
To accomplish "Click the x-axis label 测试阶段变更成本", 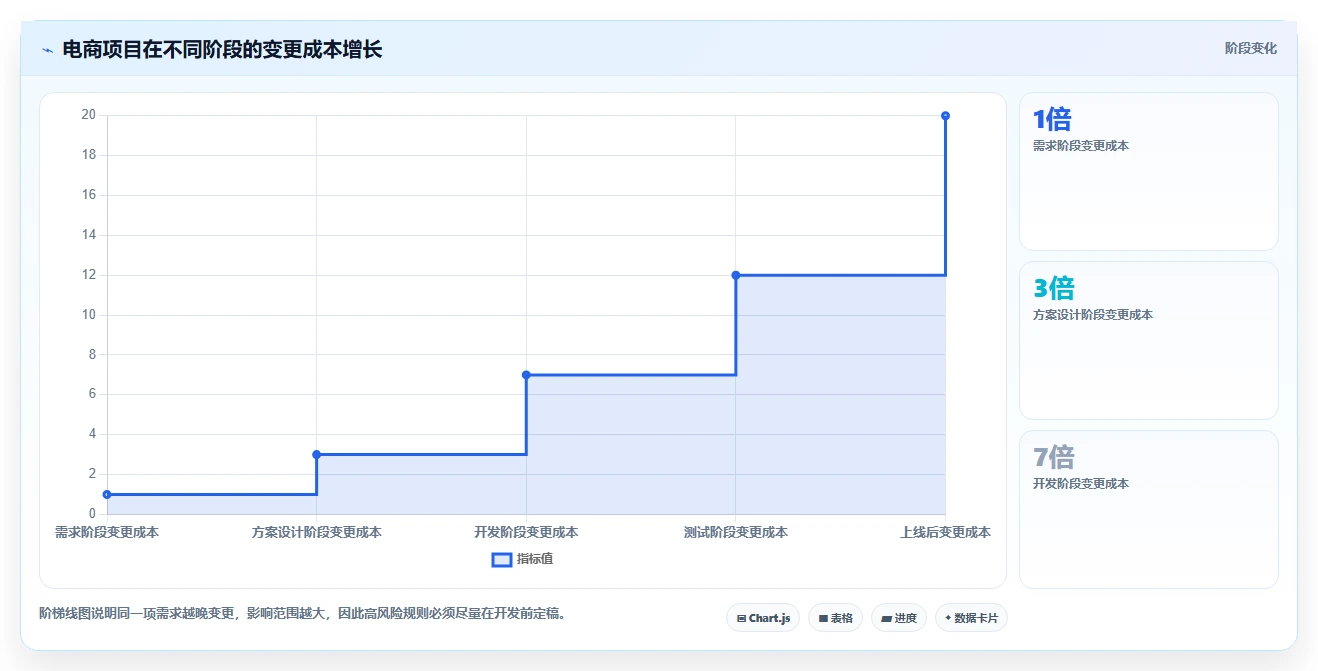I will [735, 532].
